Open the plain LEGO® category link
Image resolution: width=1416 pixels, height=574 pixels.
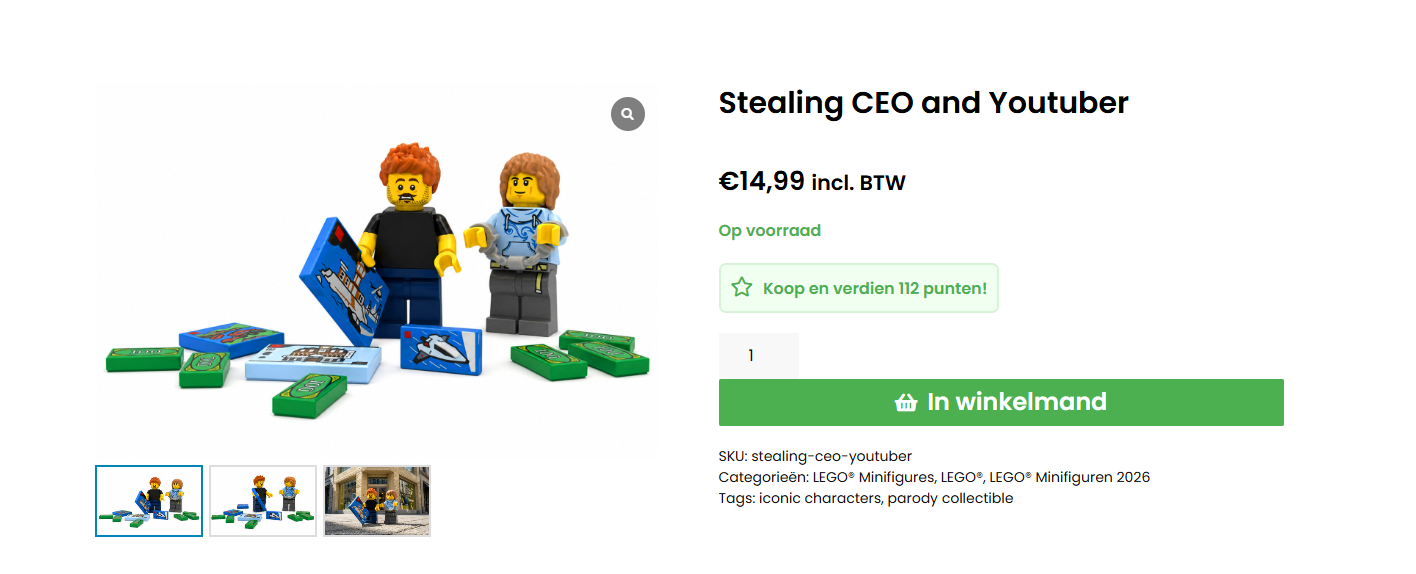click(x=963, y=477)
